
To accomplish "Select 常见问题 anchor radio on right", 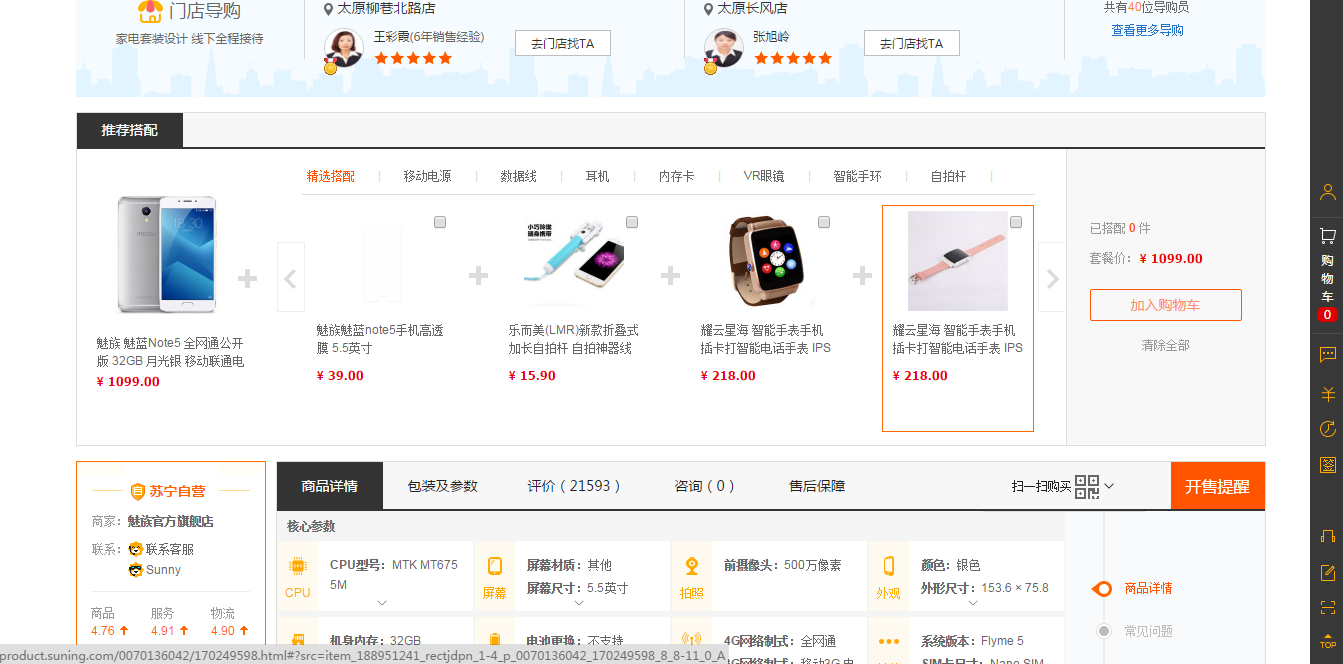I will [1104, 631].
